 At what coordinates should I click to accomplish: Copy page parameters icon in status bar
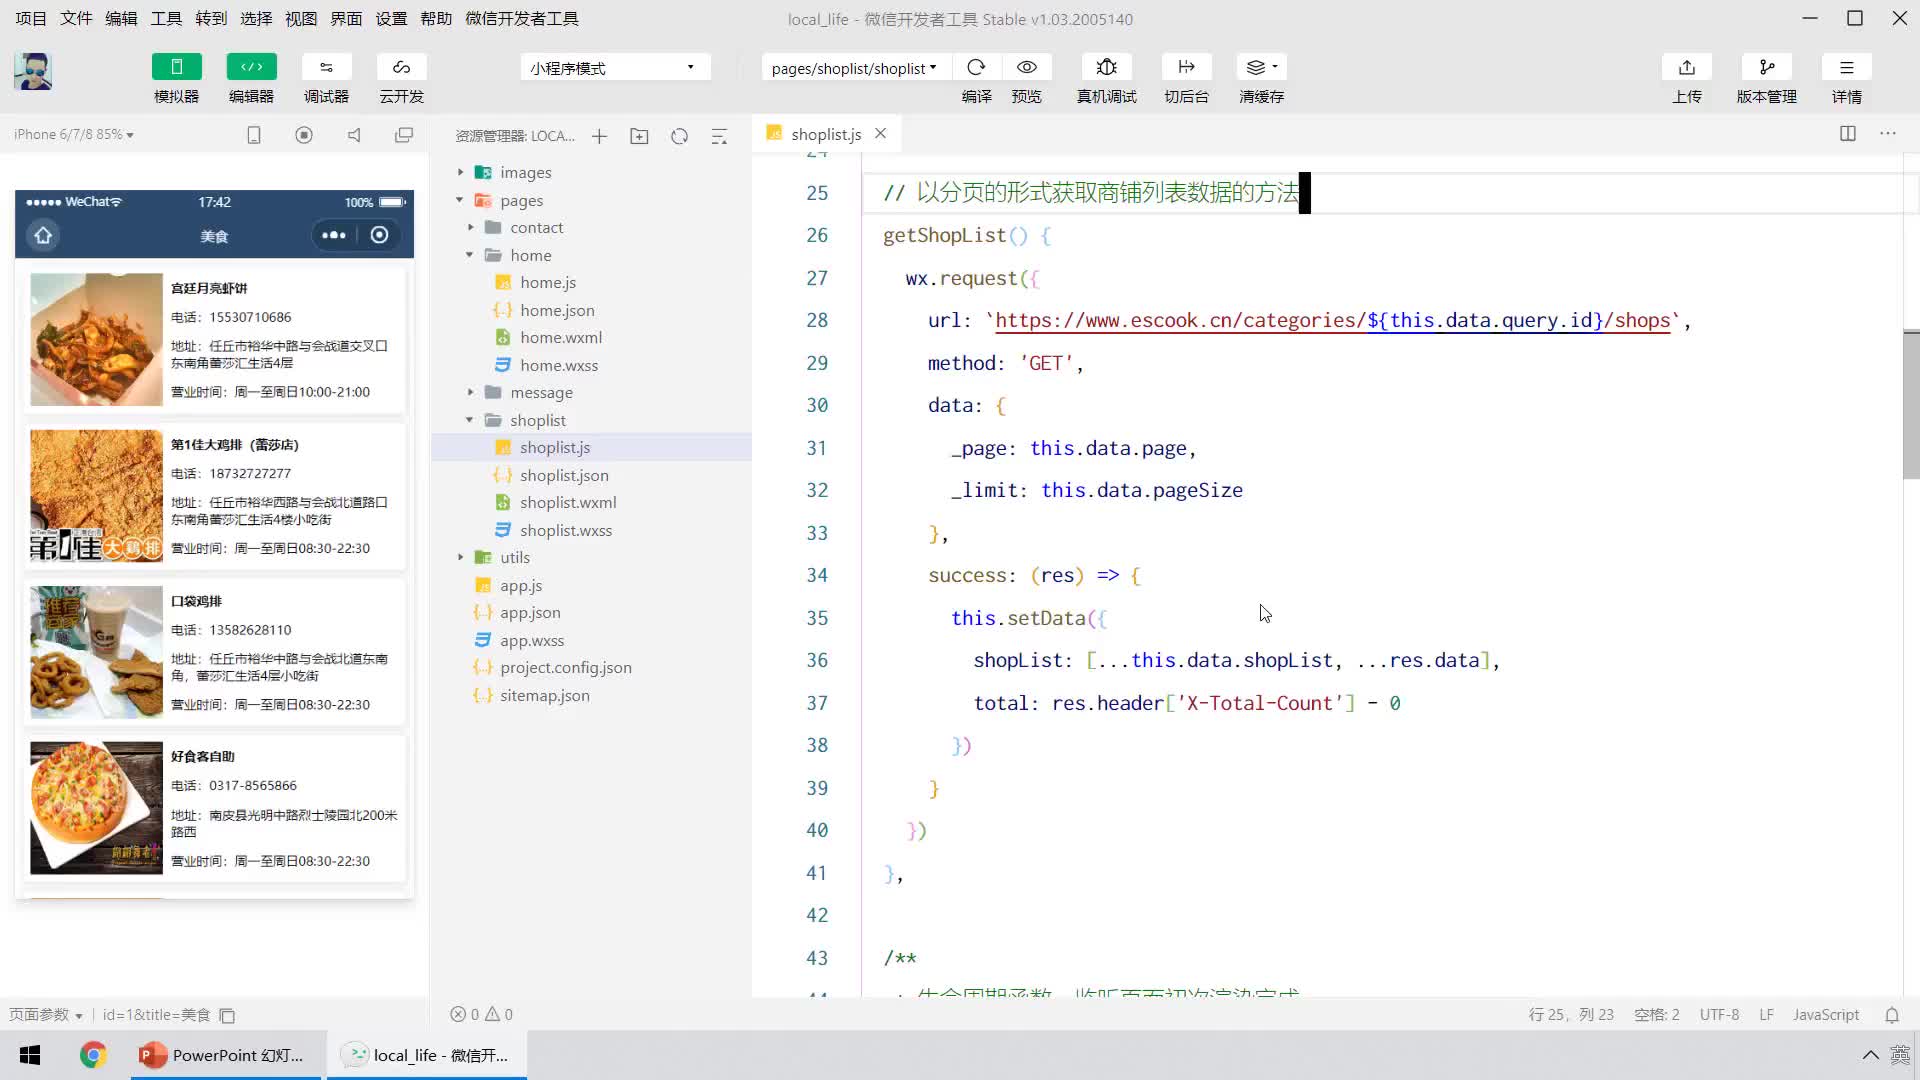(x=227, y=1015)
